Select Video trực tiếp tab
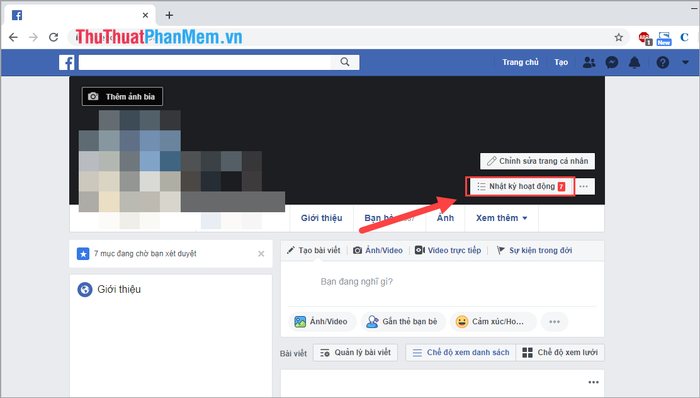 pyautogui.click(x=448, y=250)
